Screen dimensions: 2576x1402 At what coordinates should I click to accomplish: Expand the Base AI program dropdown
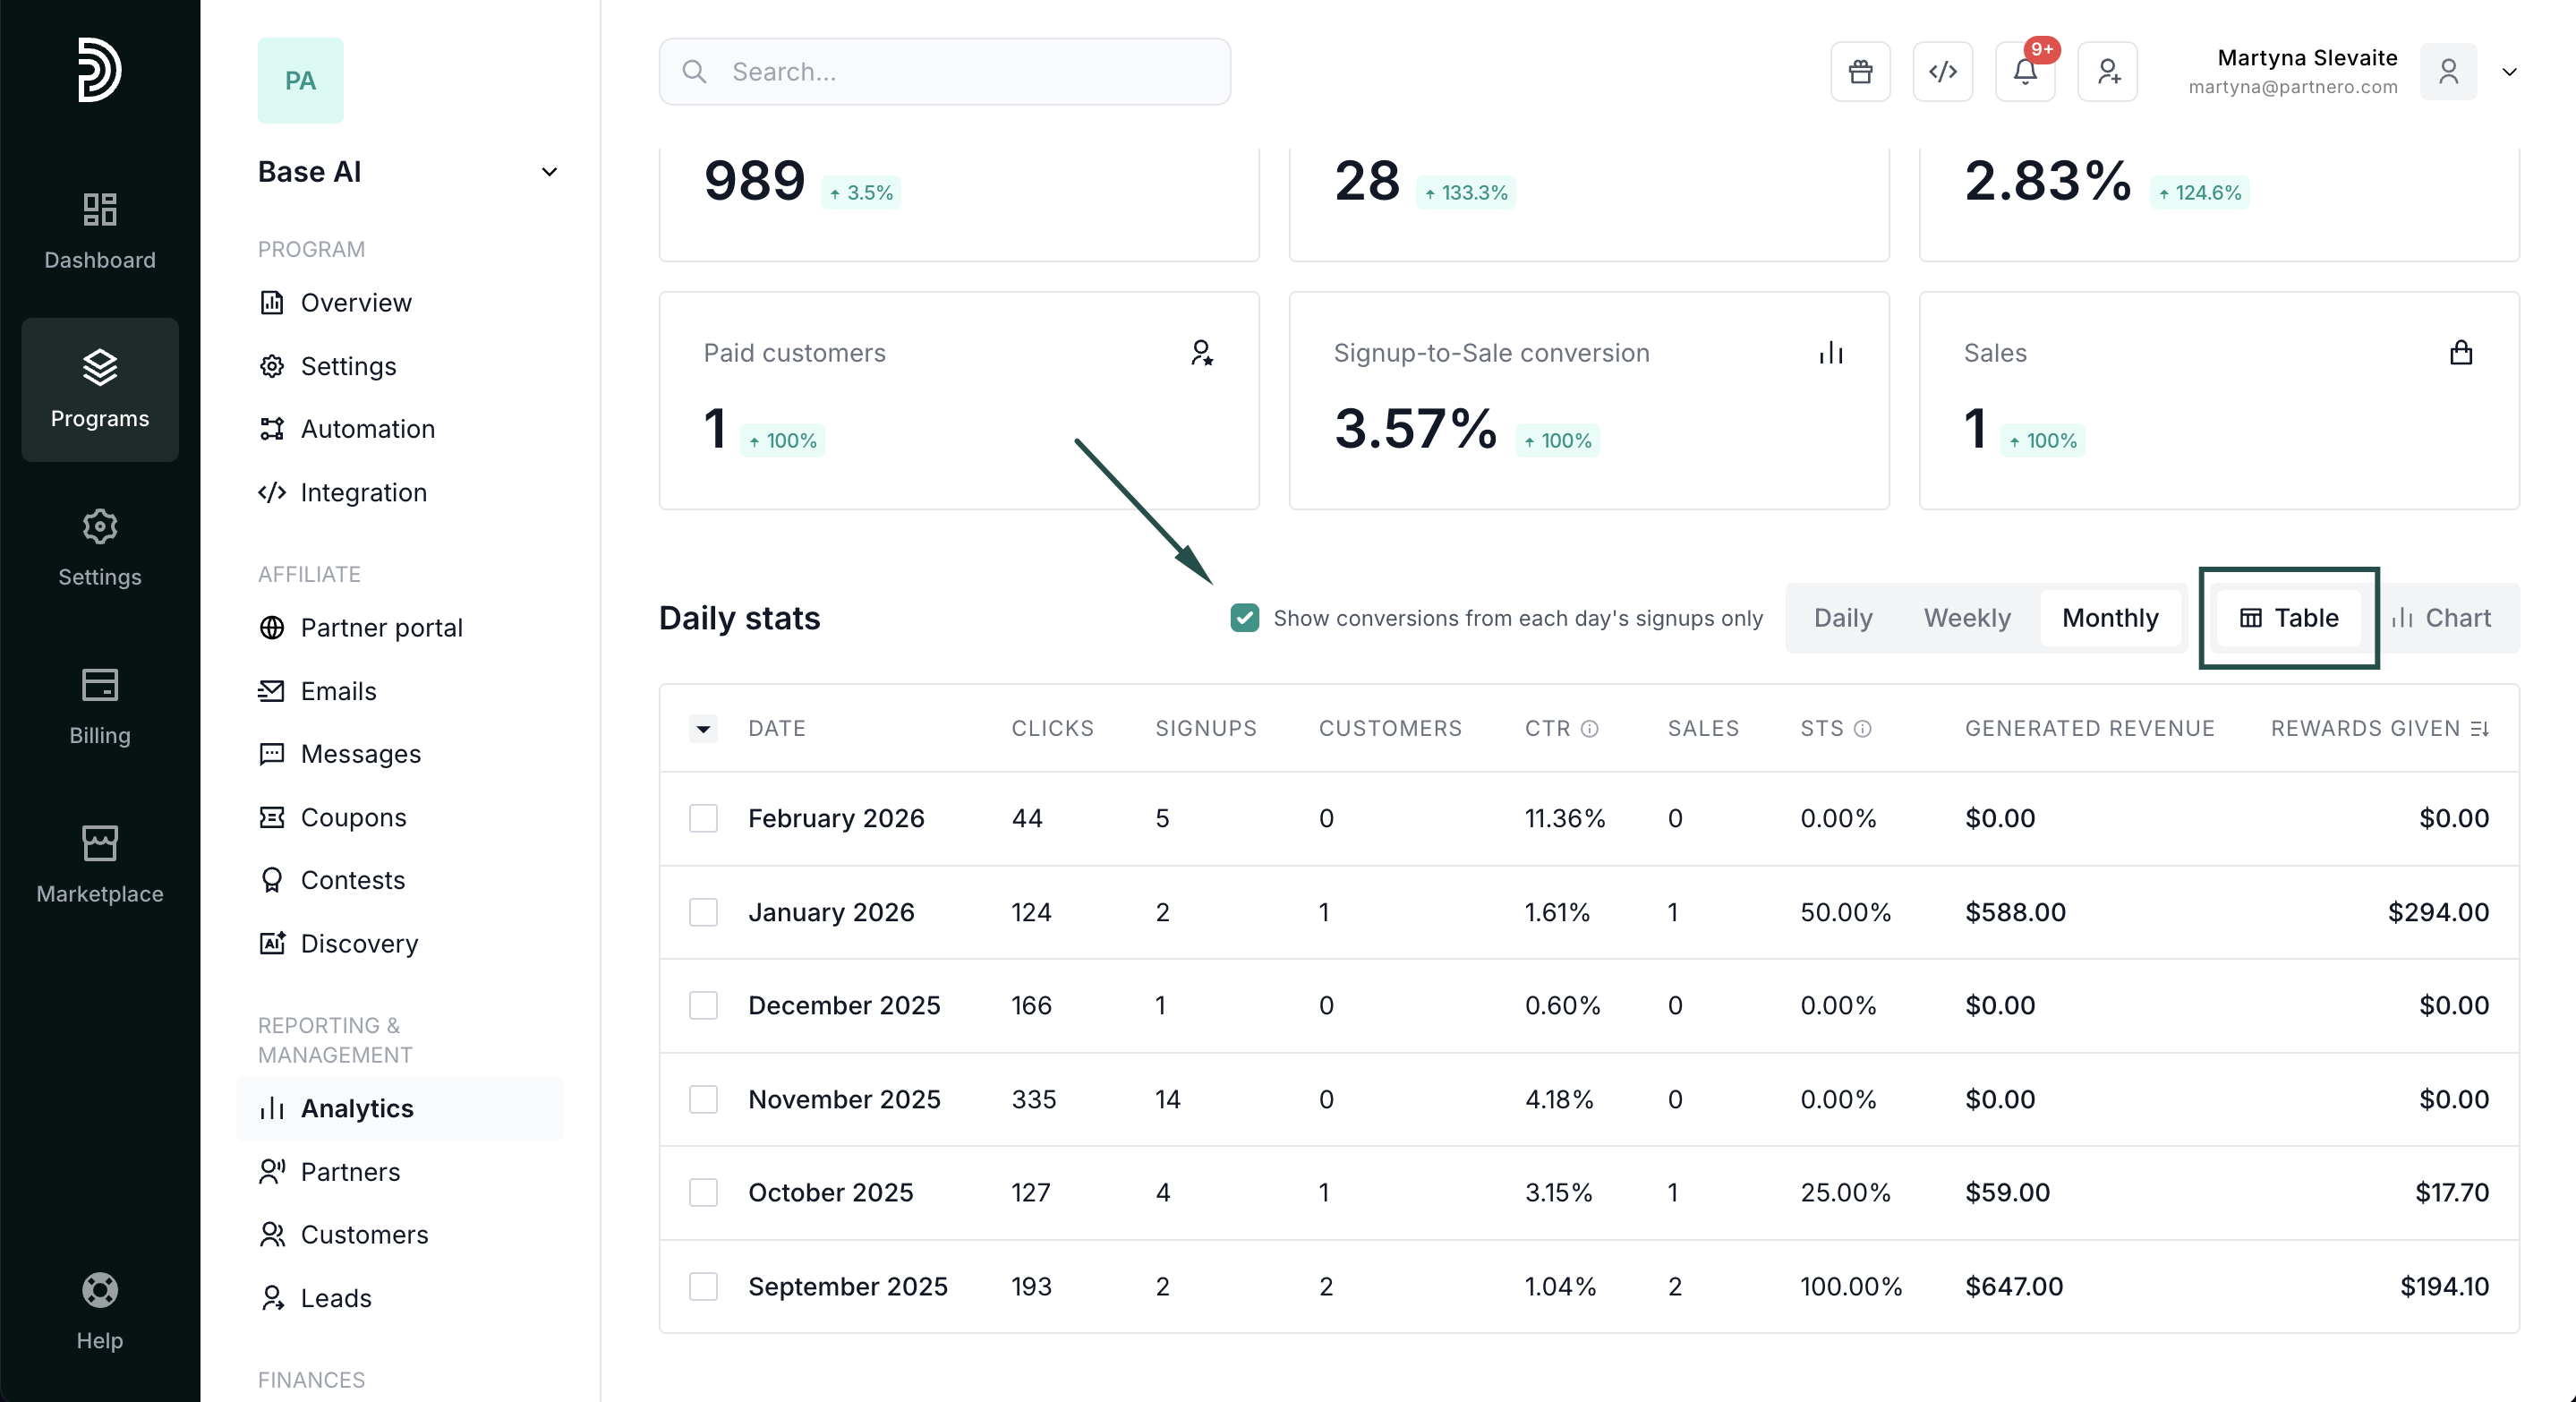[x=549, y=172]
